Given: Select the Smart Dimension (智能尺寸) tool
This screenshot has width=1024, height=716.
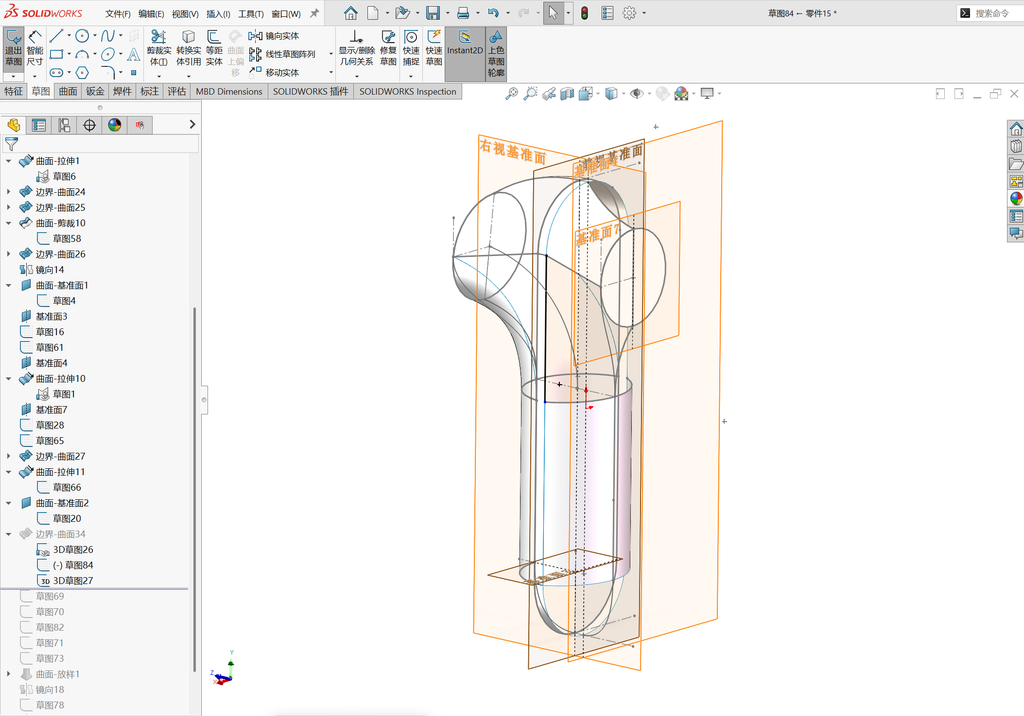Looking at the screenshot, I should [x=35, y=48].
